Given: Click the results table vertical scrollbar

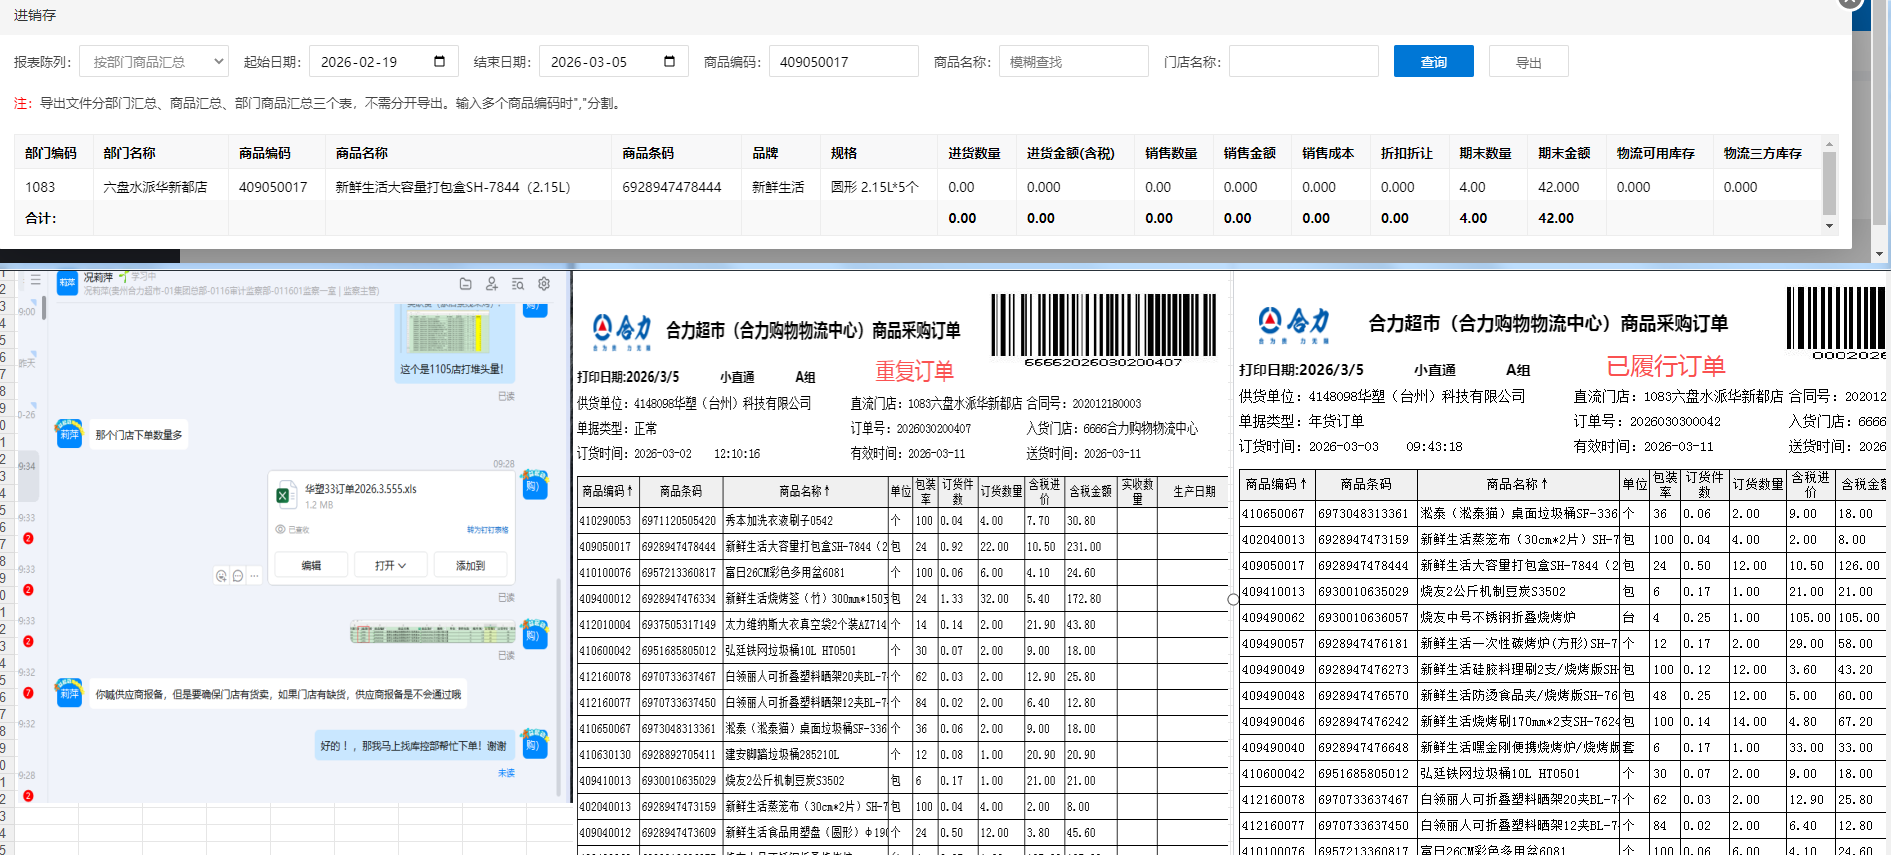Looking at the screenshot, I should (1829, 185).
